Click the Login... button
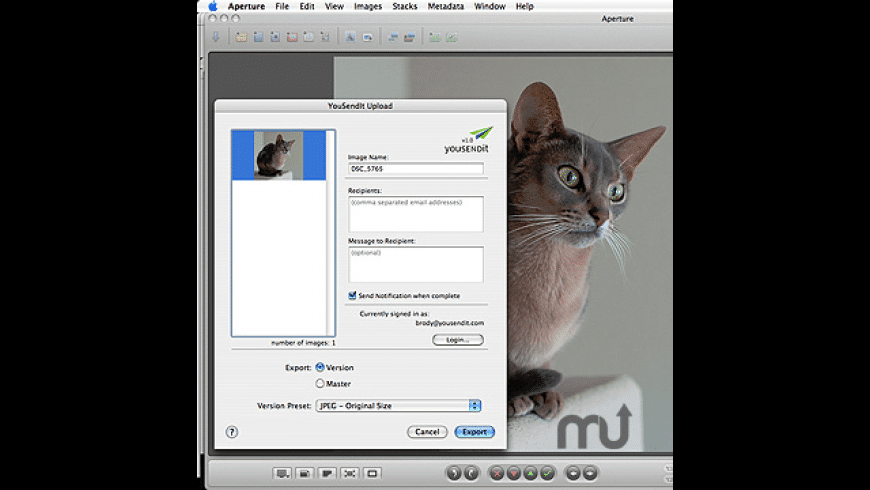Image resolution: width=870 pixels, height=490 pixels. click(458, 340)
